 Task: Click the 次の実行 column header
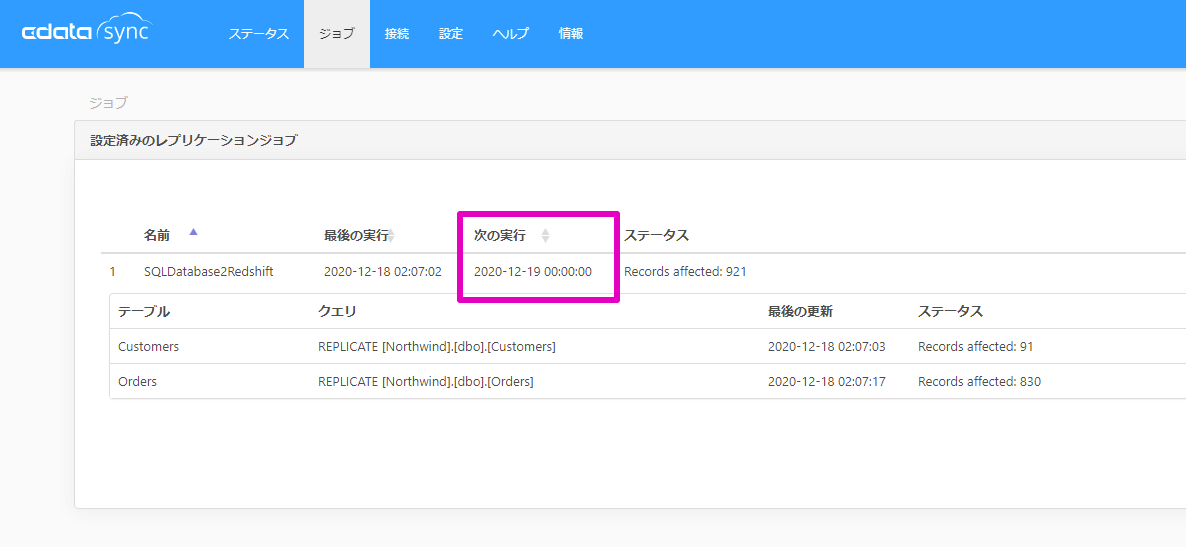point(499,235)
